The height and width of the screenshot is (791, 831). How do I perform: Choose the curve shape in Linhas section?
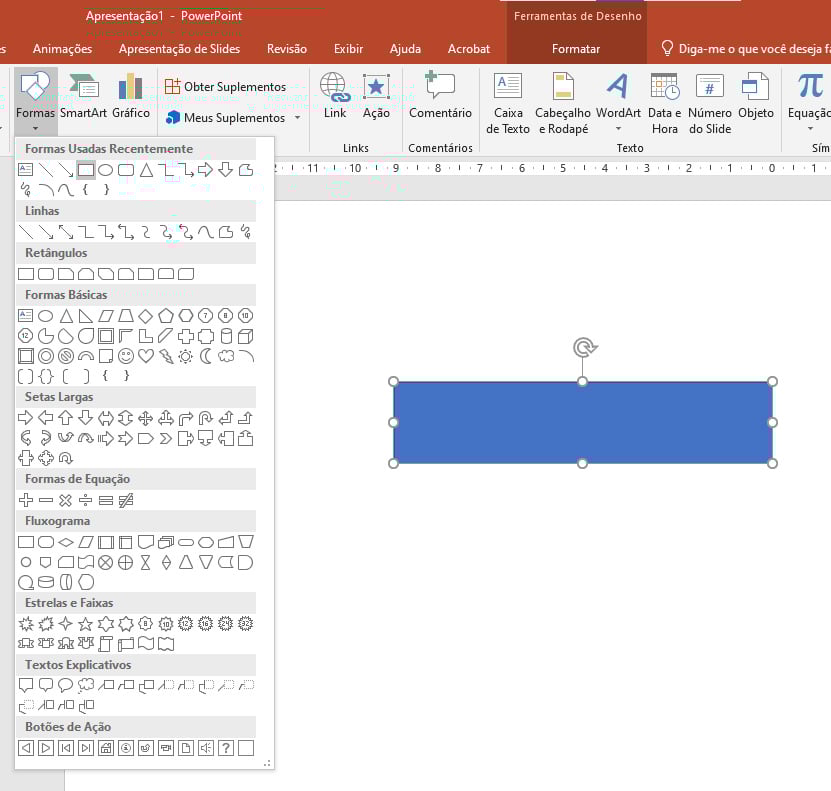206,232
